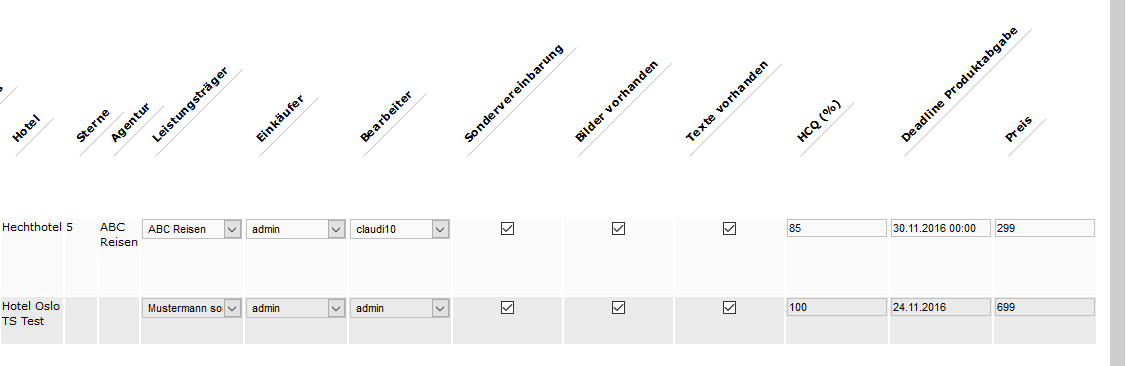This screenshot has width=1126, height=366.
Task: Toggle Sondervereinbarung checkbox for Hechthotel
Action: click(x=507, y=228)
